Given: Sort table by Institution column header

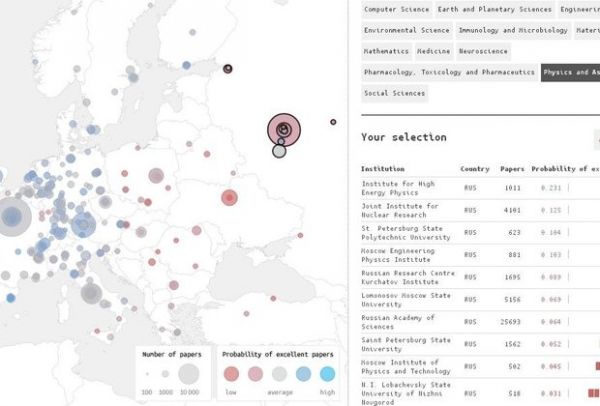Looking at the screenshot, I should [x=383, y=169].
